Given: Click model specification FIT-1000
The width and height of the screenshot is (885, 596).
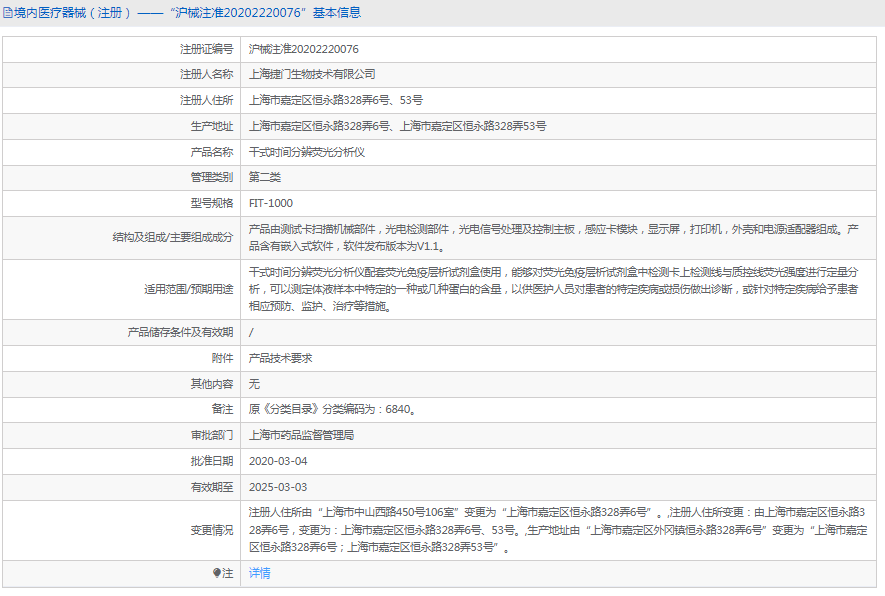Looking at the screenshot, I should coord(271,203).
